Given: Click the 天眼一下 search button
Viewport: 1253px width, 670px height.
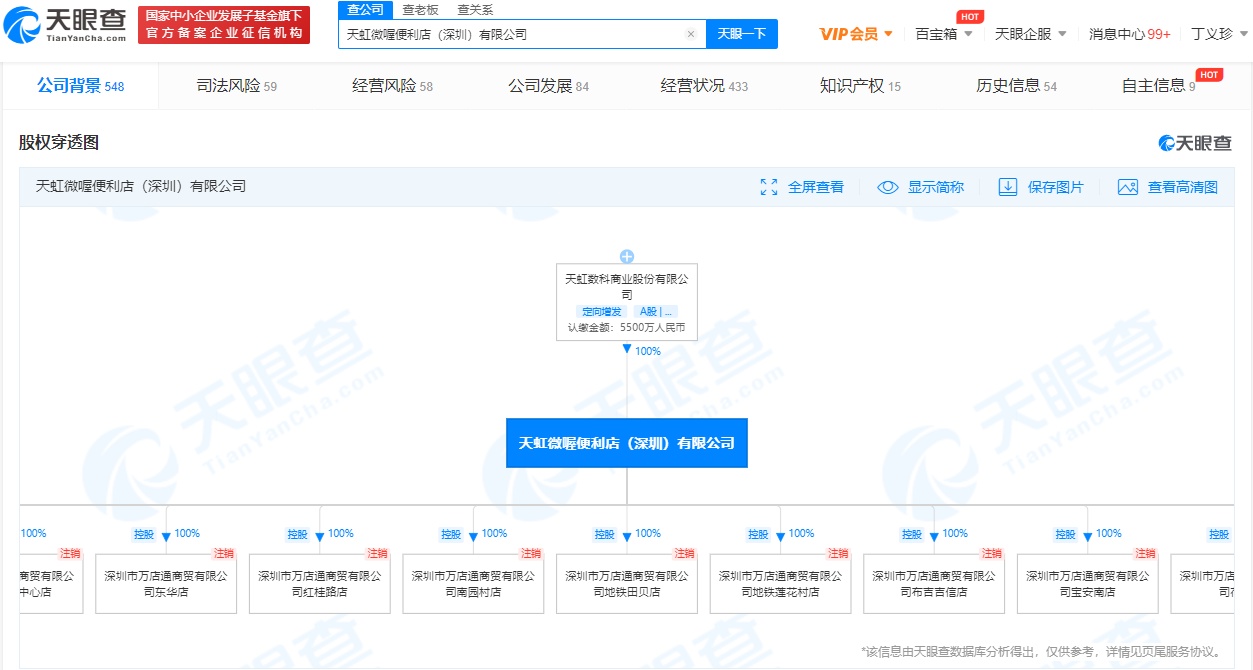Looking at the screenshot, I should click(742, 34).
